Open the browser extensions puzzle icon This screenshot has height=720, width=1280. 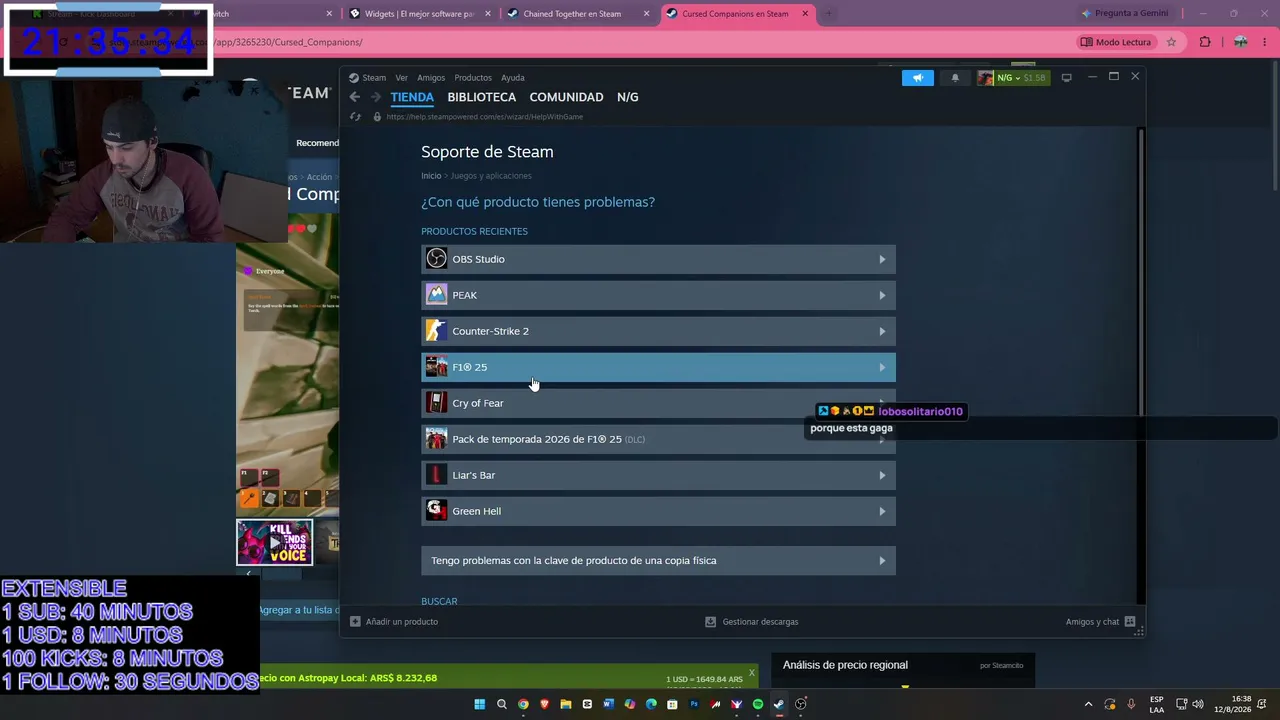pos(1204,42)
